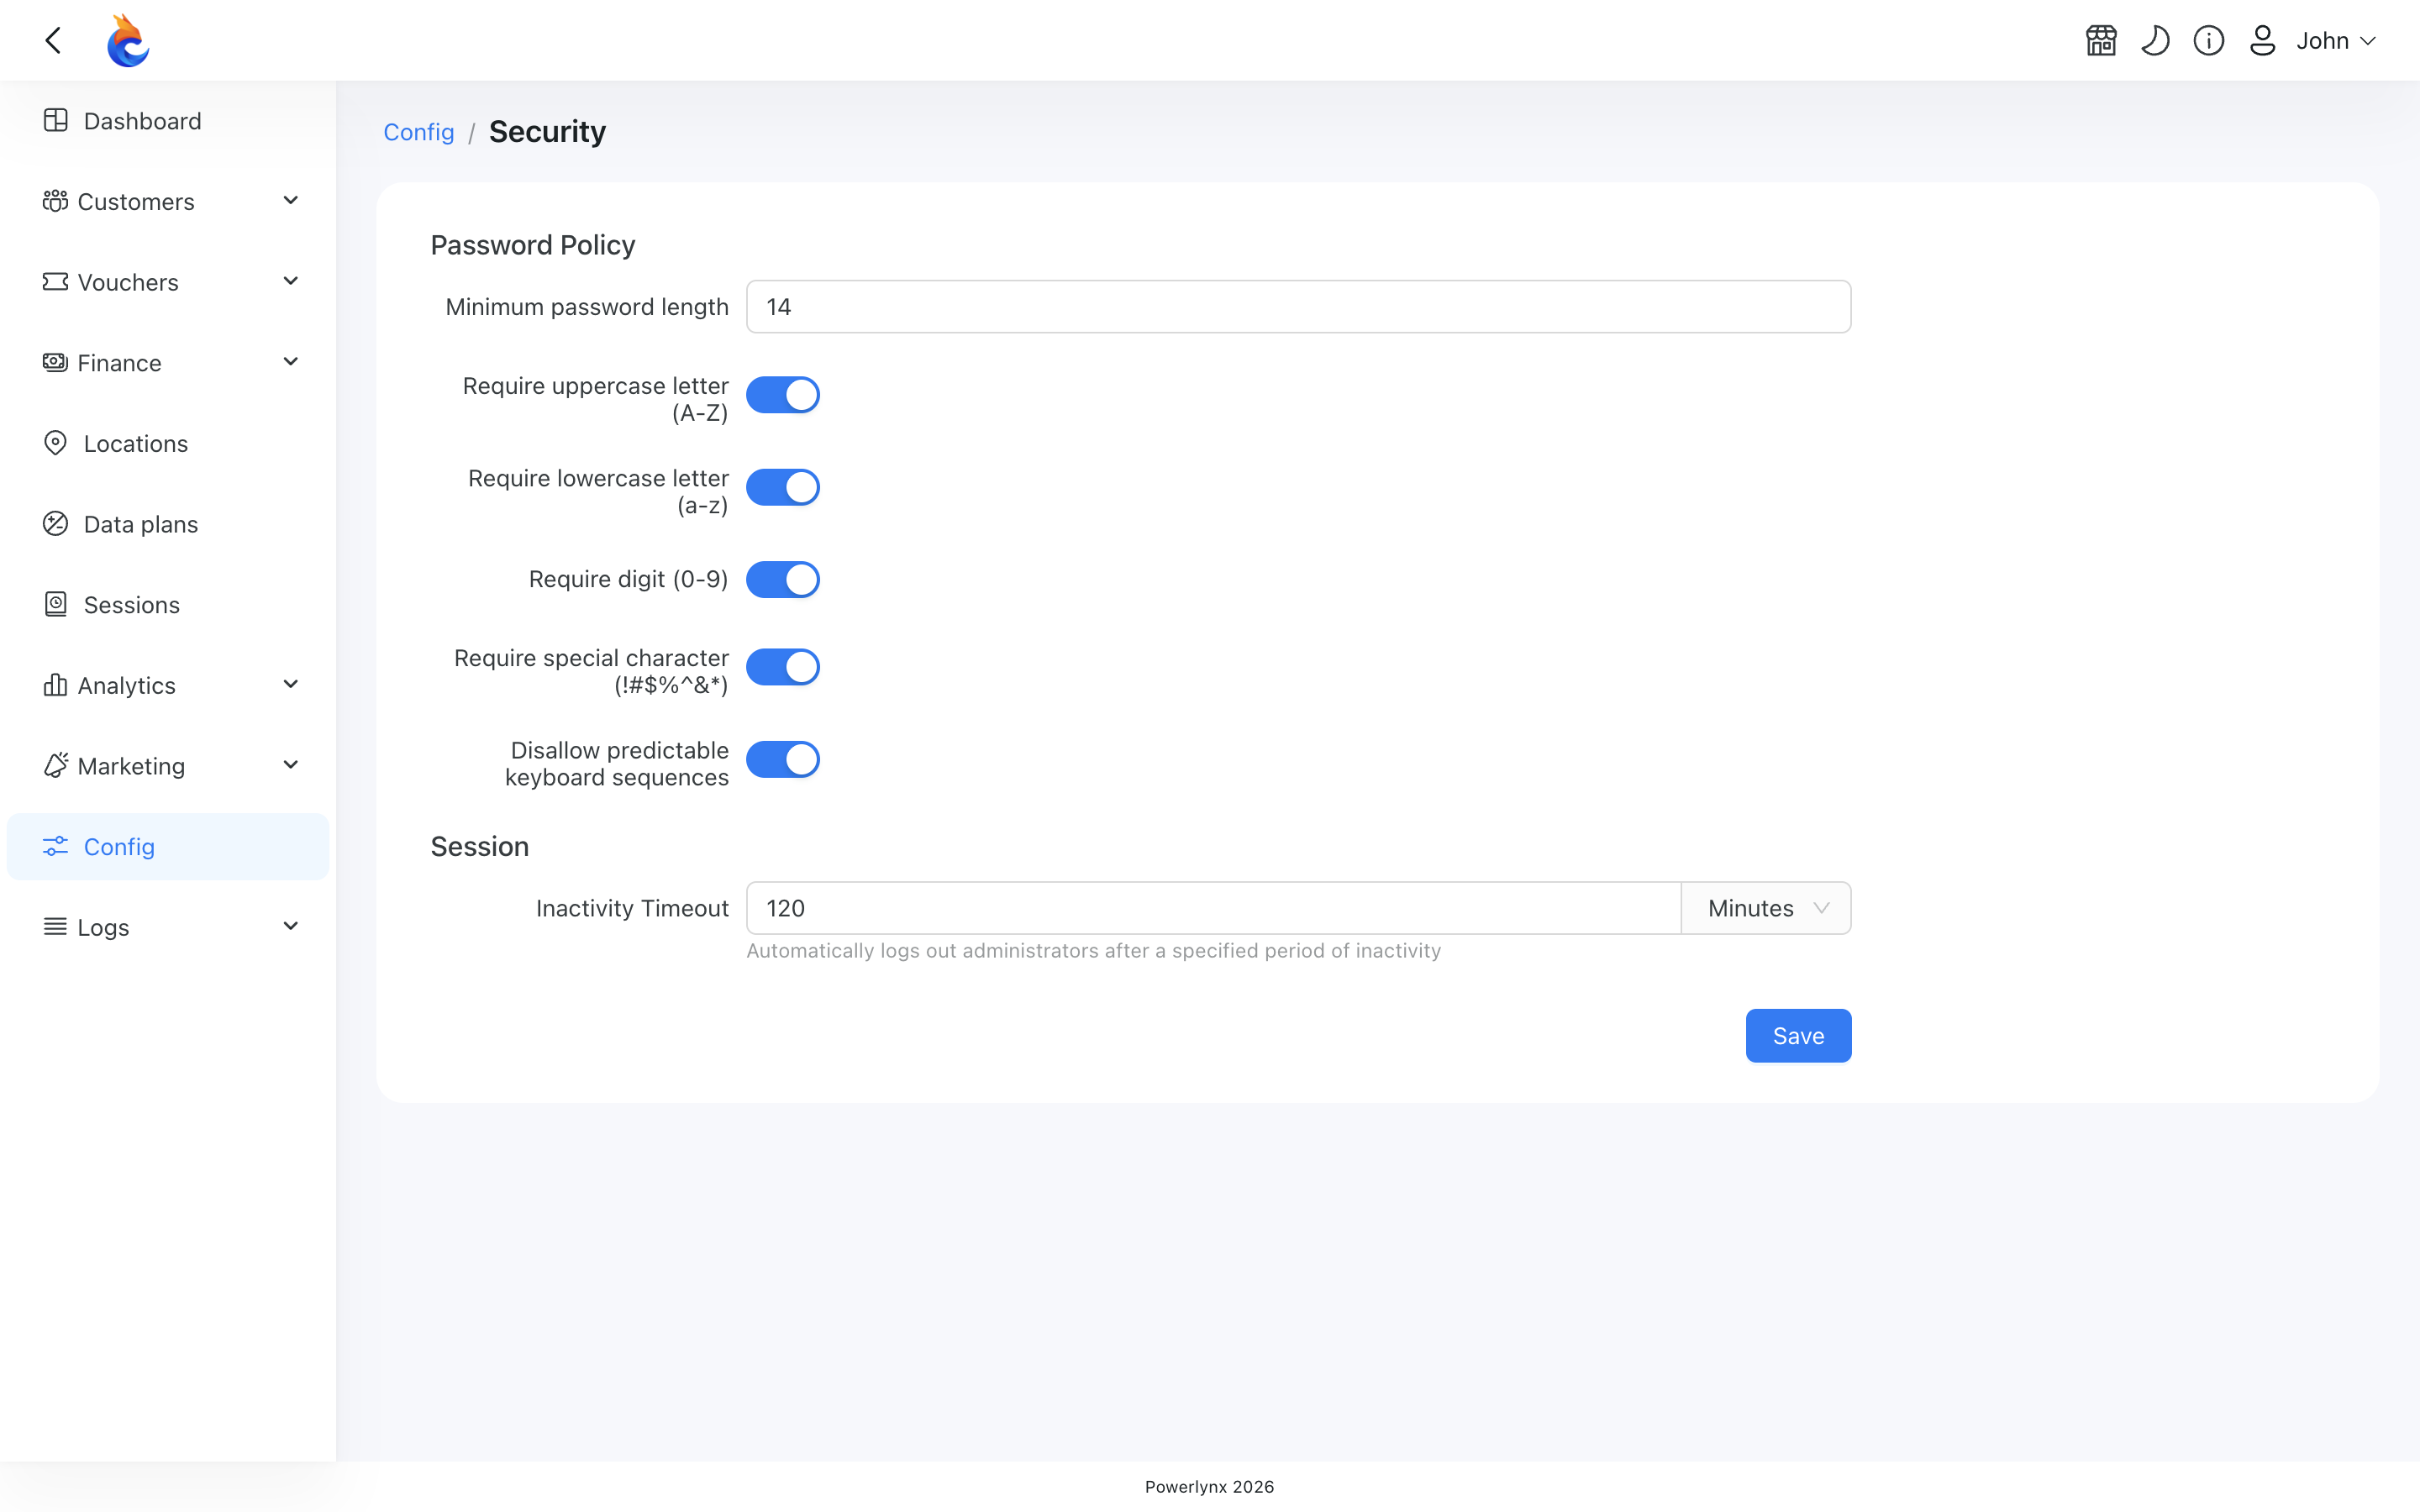
Task: Click the Save button
Action: (x=1798, y=1036)
